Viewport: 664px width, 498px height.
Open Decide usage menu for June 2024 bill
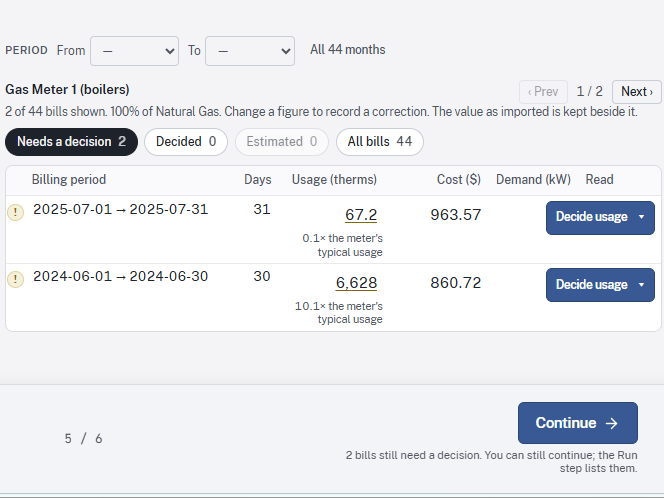point(600,285)
